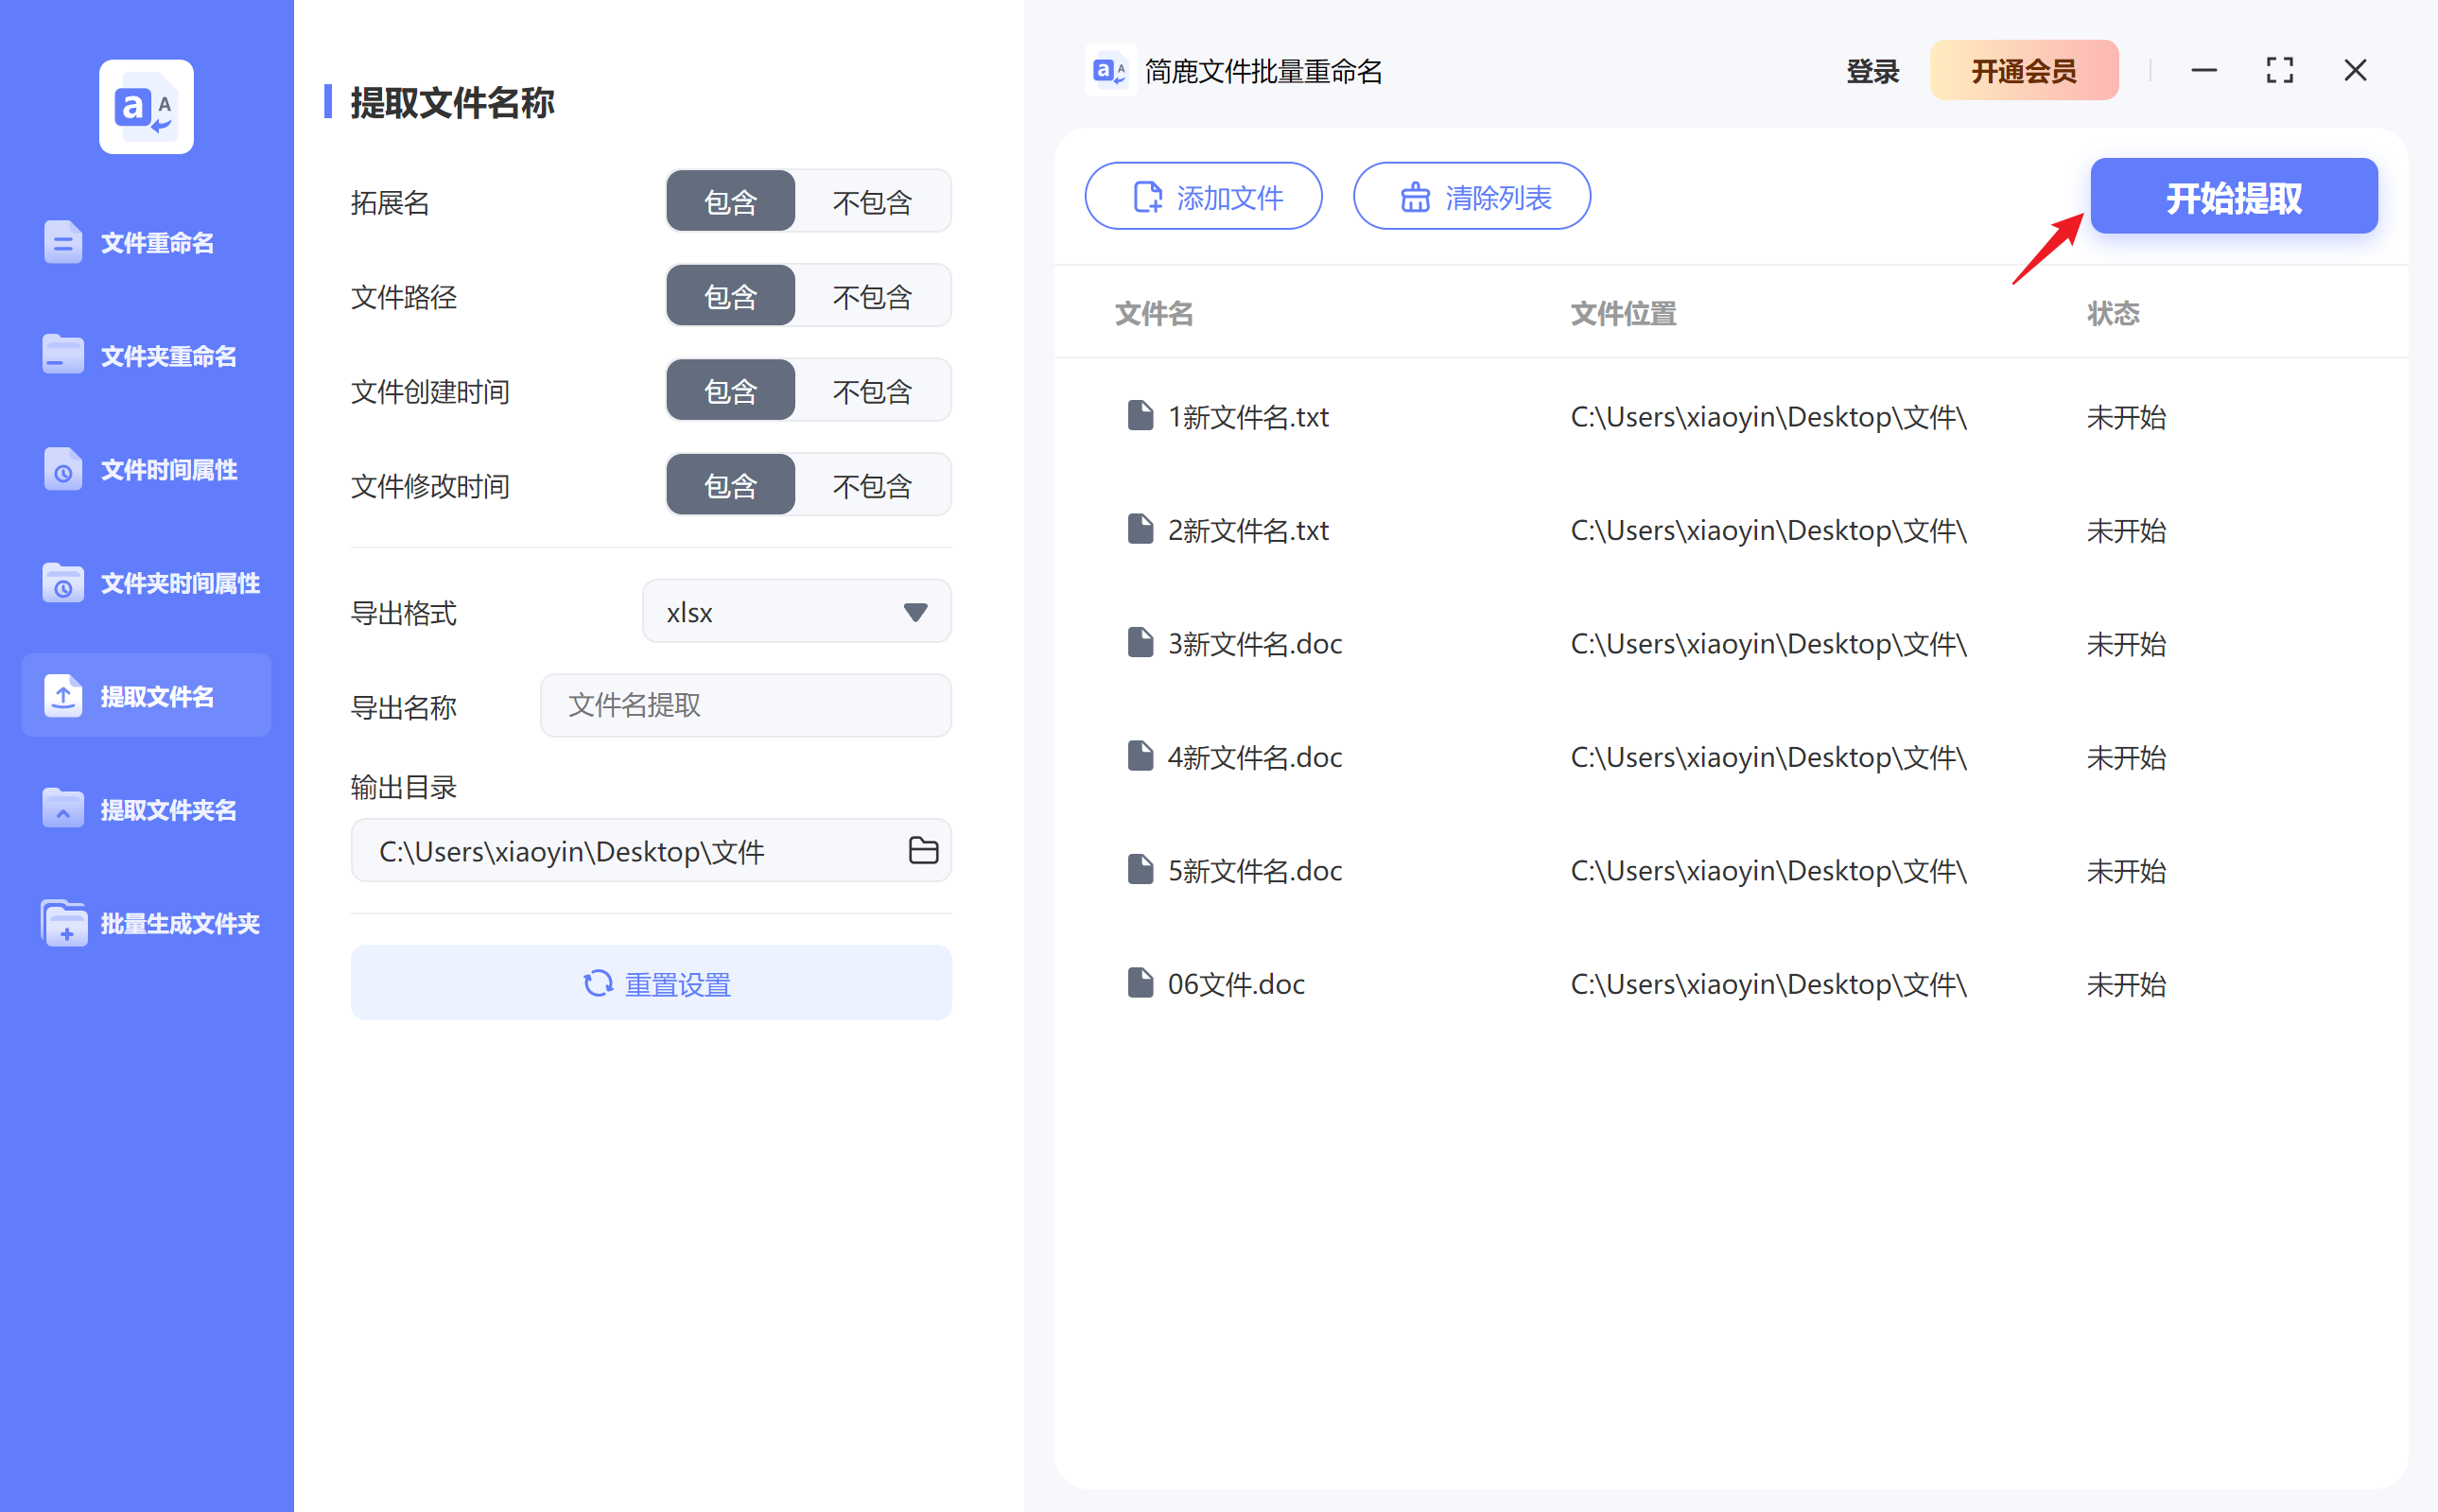Click the folder browse icon for 输出目录
The image size is (2438, 1512).
pos(923,849)
